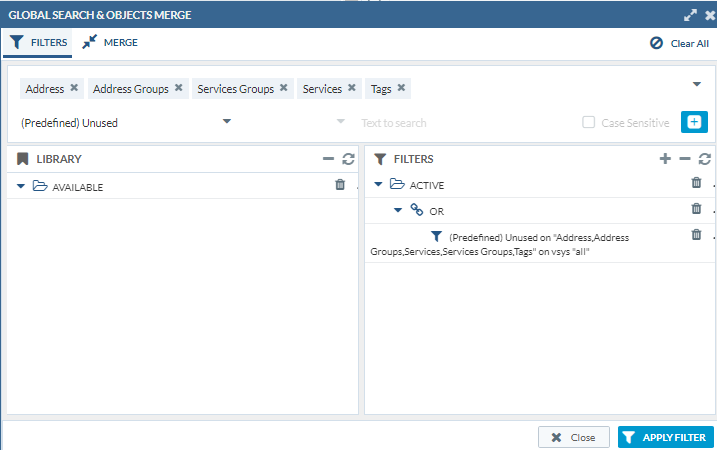Image resolution: width=717 pixels, height=450 pixels.
Task: Collapse all with Library minus icon
Action: point(328,159)
